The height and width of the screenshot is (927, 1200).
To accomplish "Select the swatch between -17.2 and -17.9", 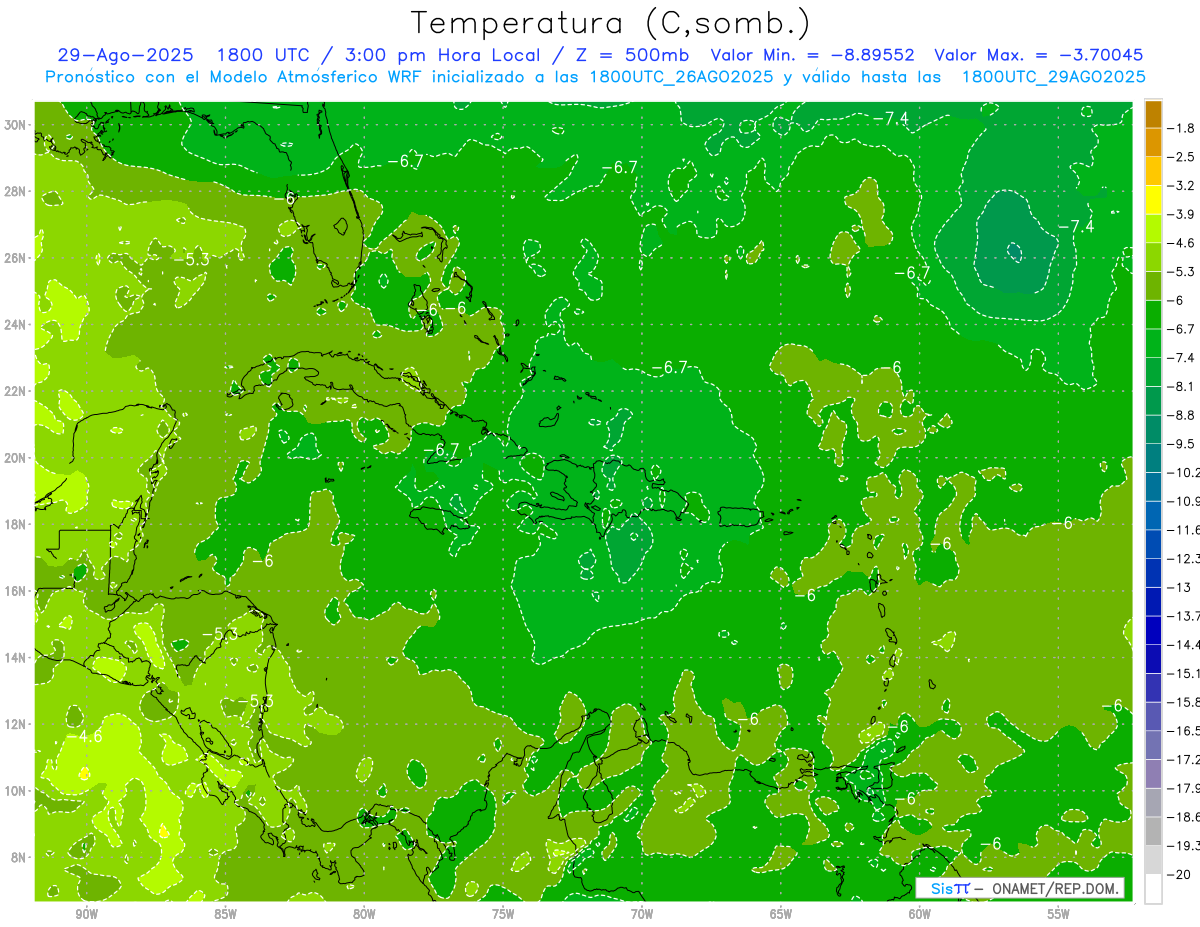I will tap(1153, 774).
